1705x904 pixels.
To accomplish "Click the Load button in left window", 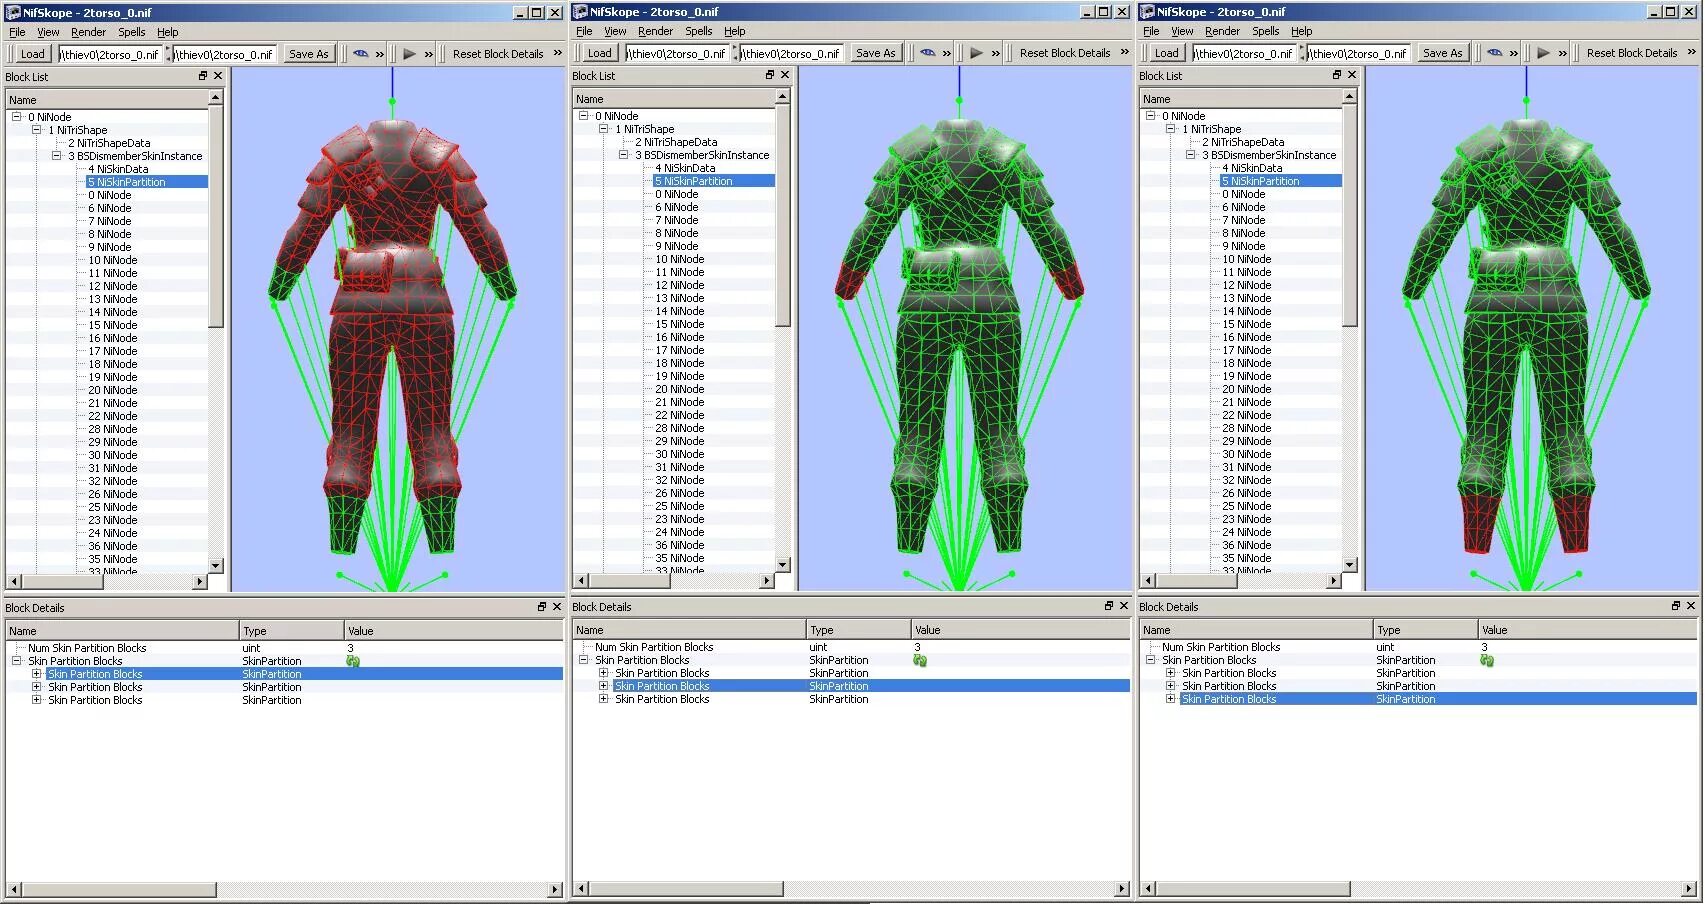I will [32, 54].
